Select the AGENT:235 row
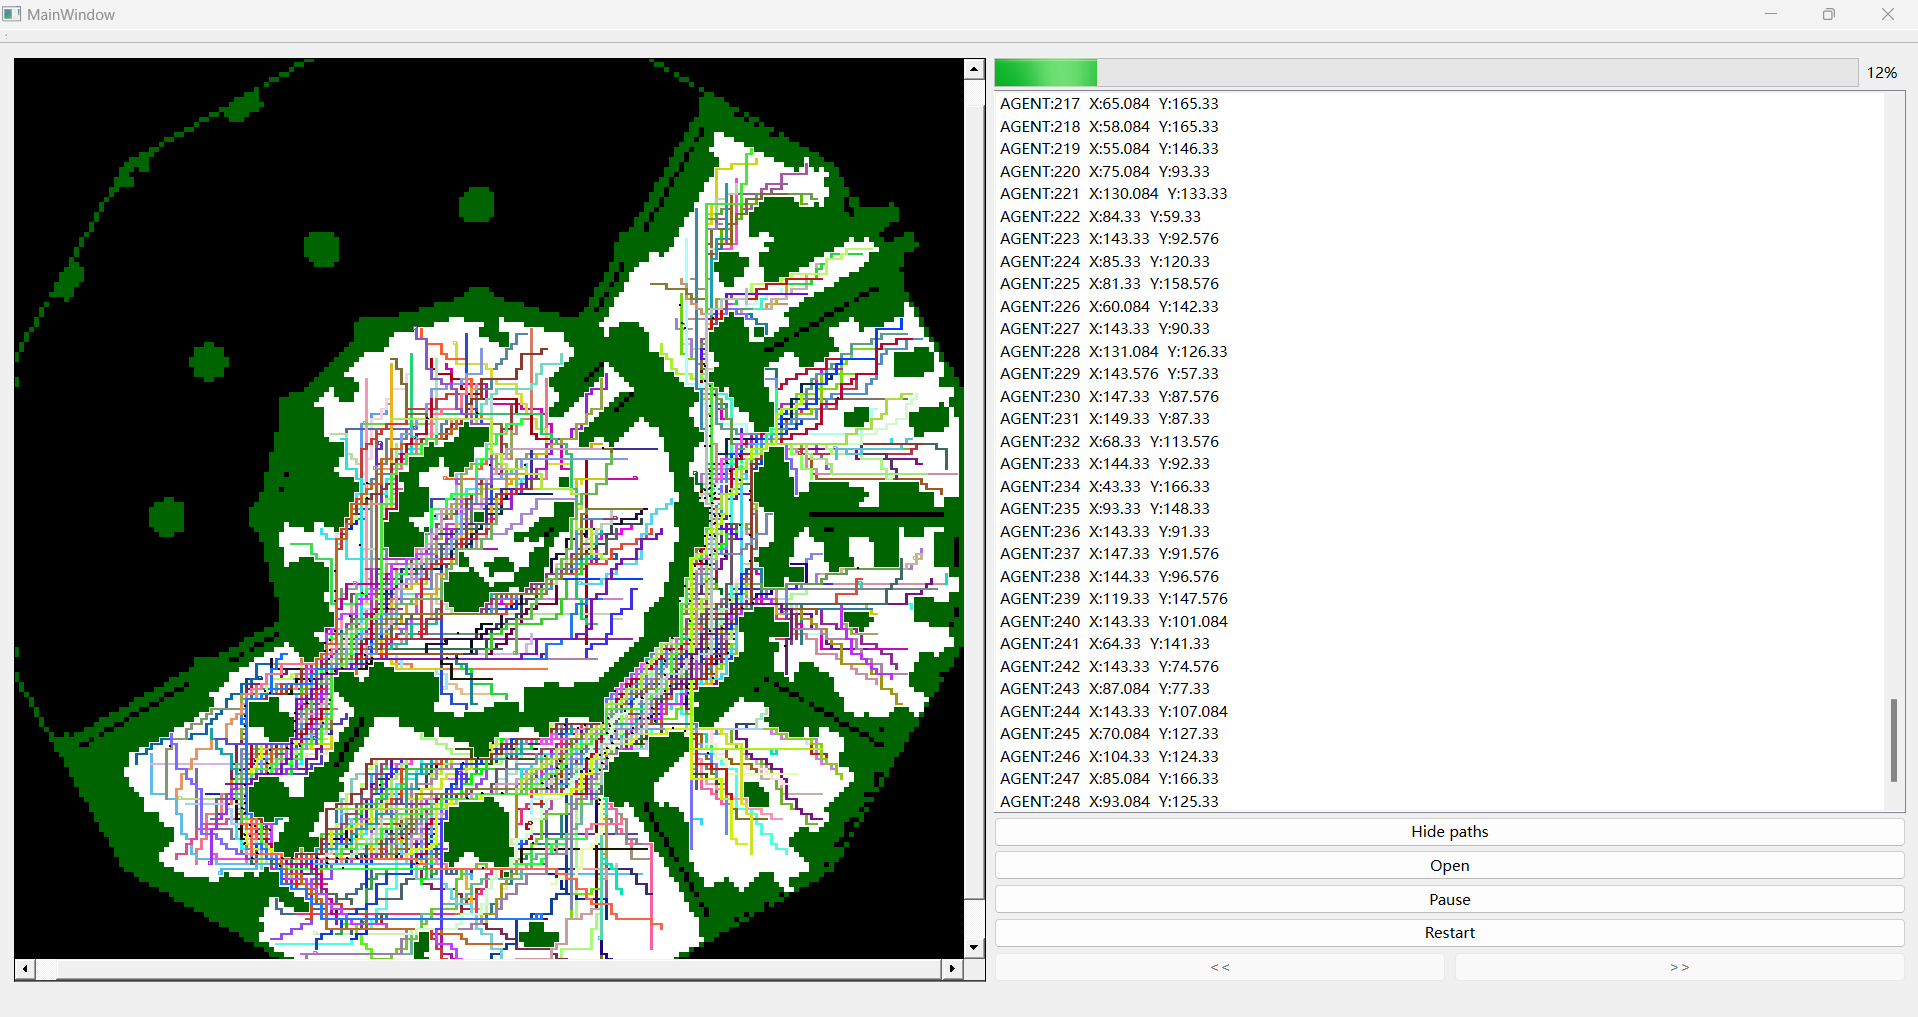This screenshot has height=1017, width=1918. coord(1440,509)
